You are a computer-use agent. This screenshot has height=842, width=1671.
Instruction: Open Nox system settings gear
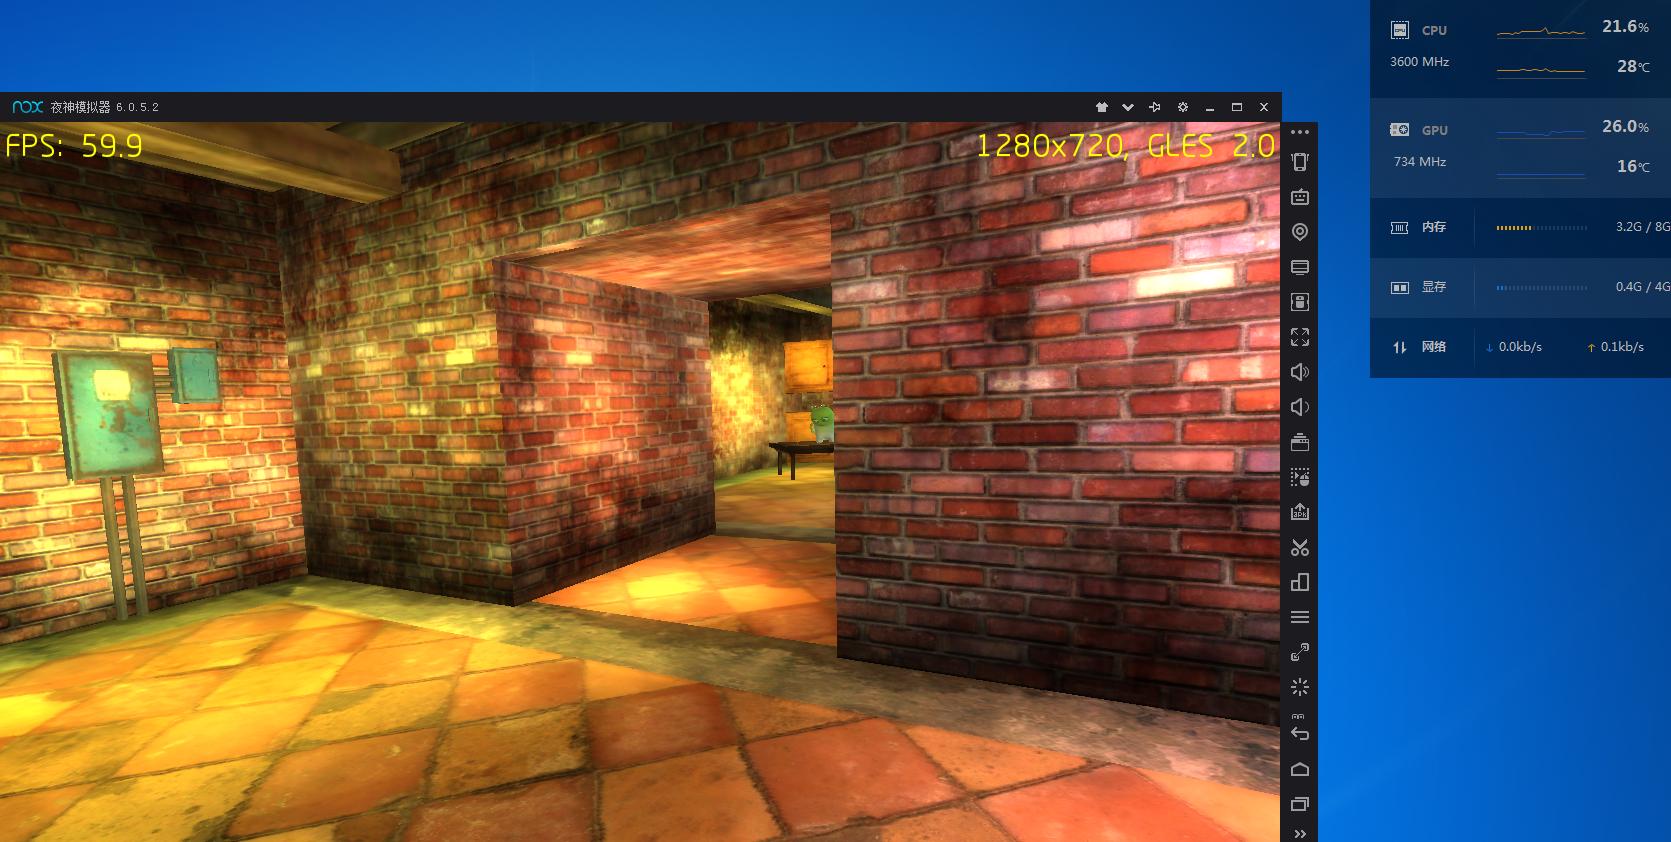click(1183, 107)
